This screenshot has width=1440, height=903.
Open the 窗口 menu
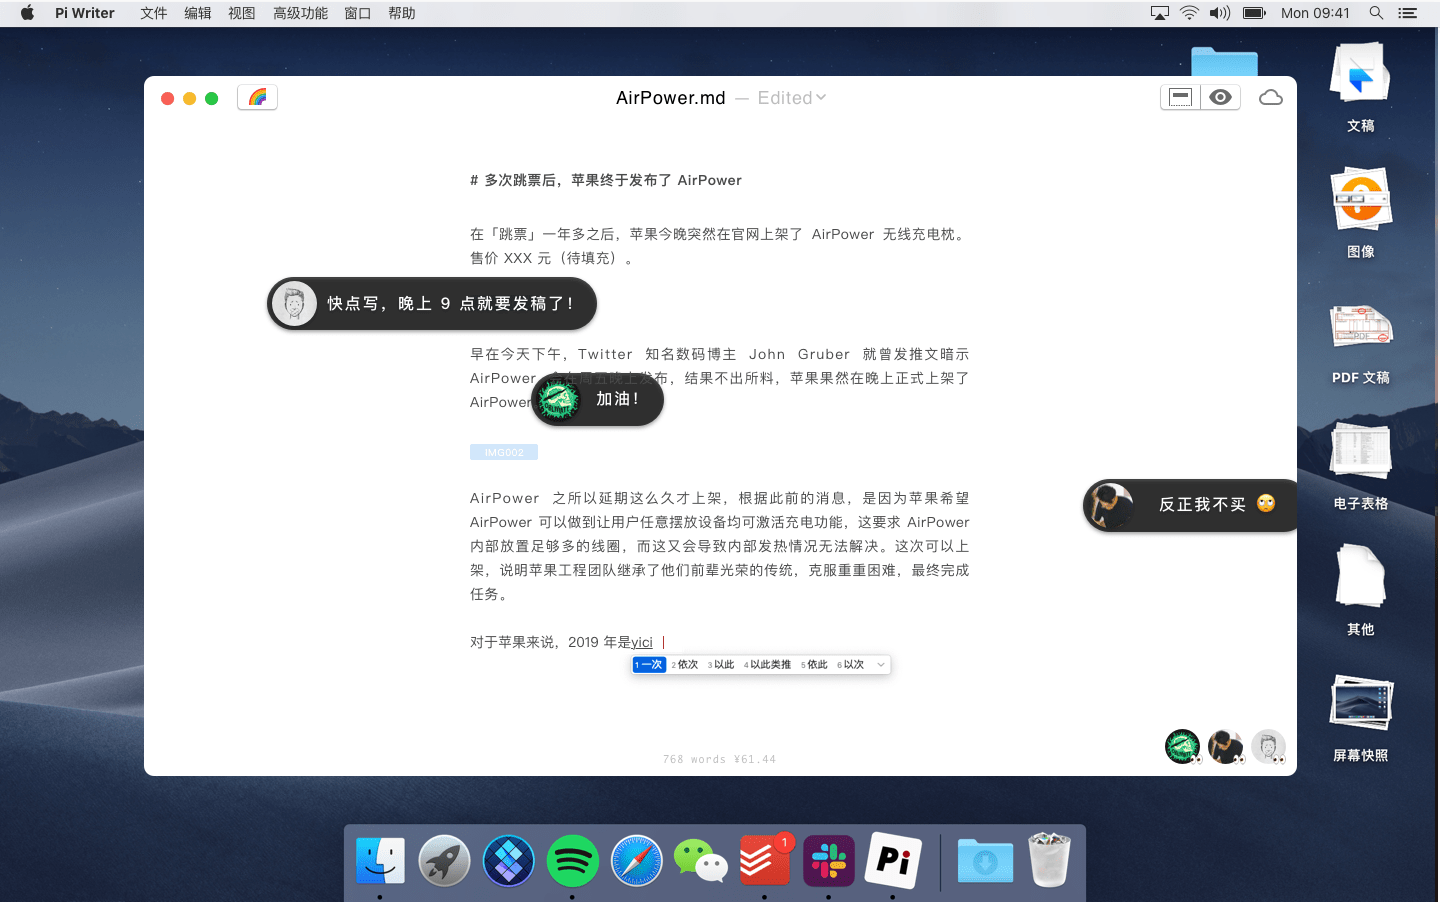(x=358, y=13)
